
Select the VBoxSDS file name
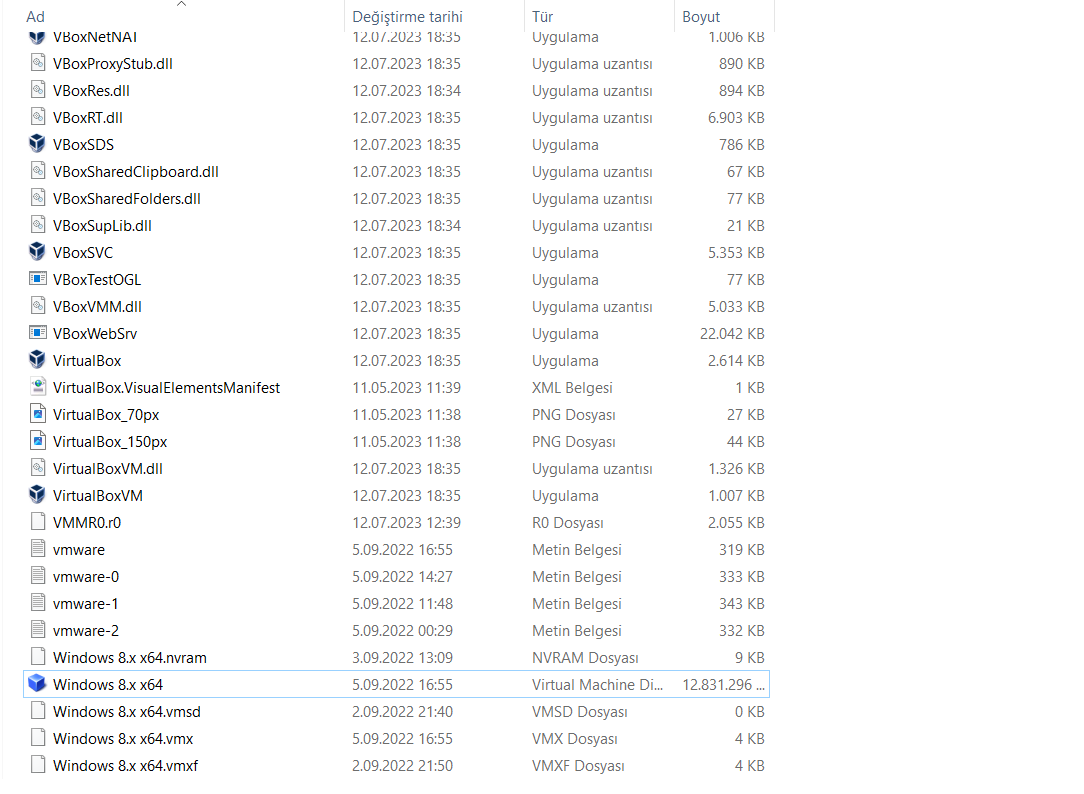click(x=84, y=144)
